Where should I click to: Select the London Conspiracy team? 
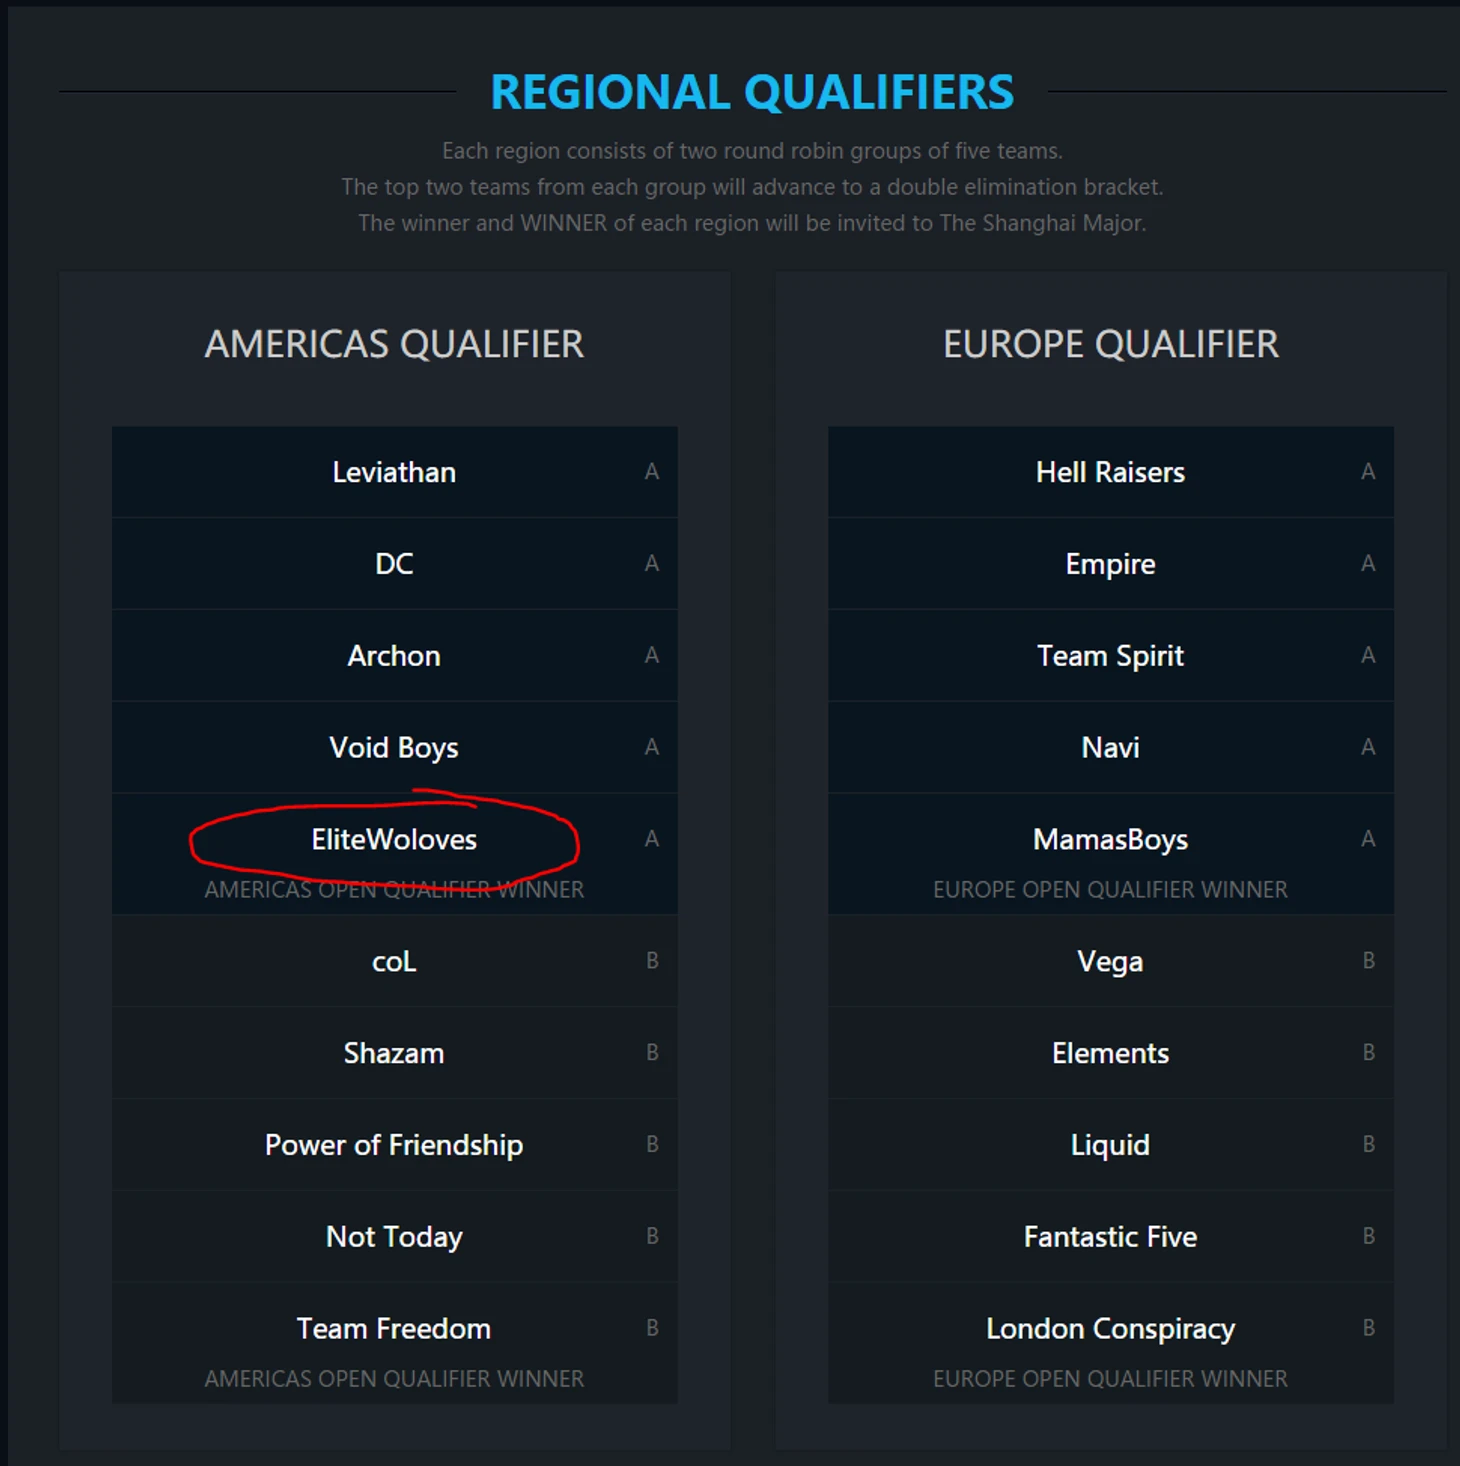click(1110, 1329)
